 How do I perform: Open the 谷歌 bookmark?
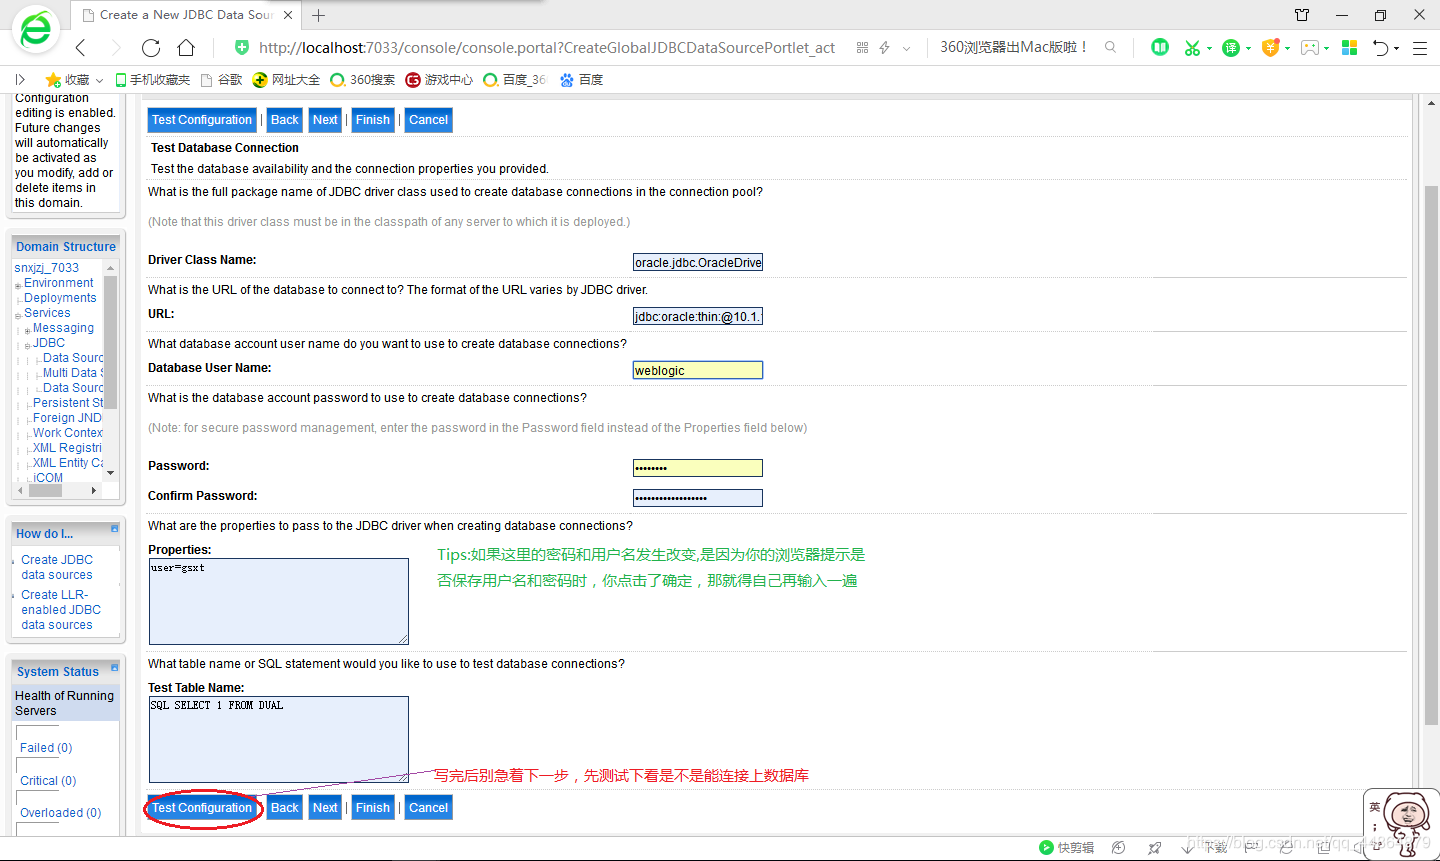tap(222, 79)
